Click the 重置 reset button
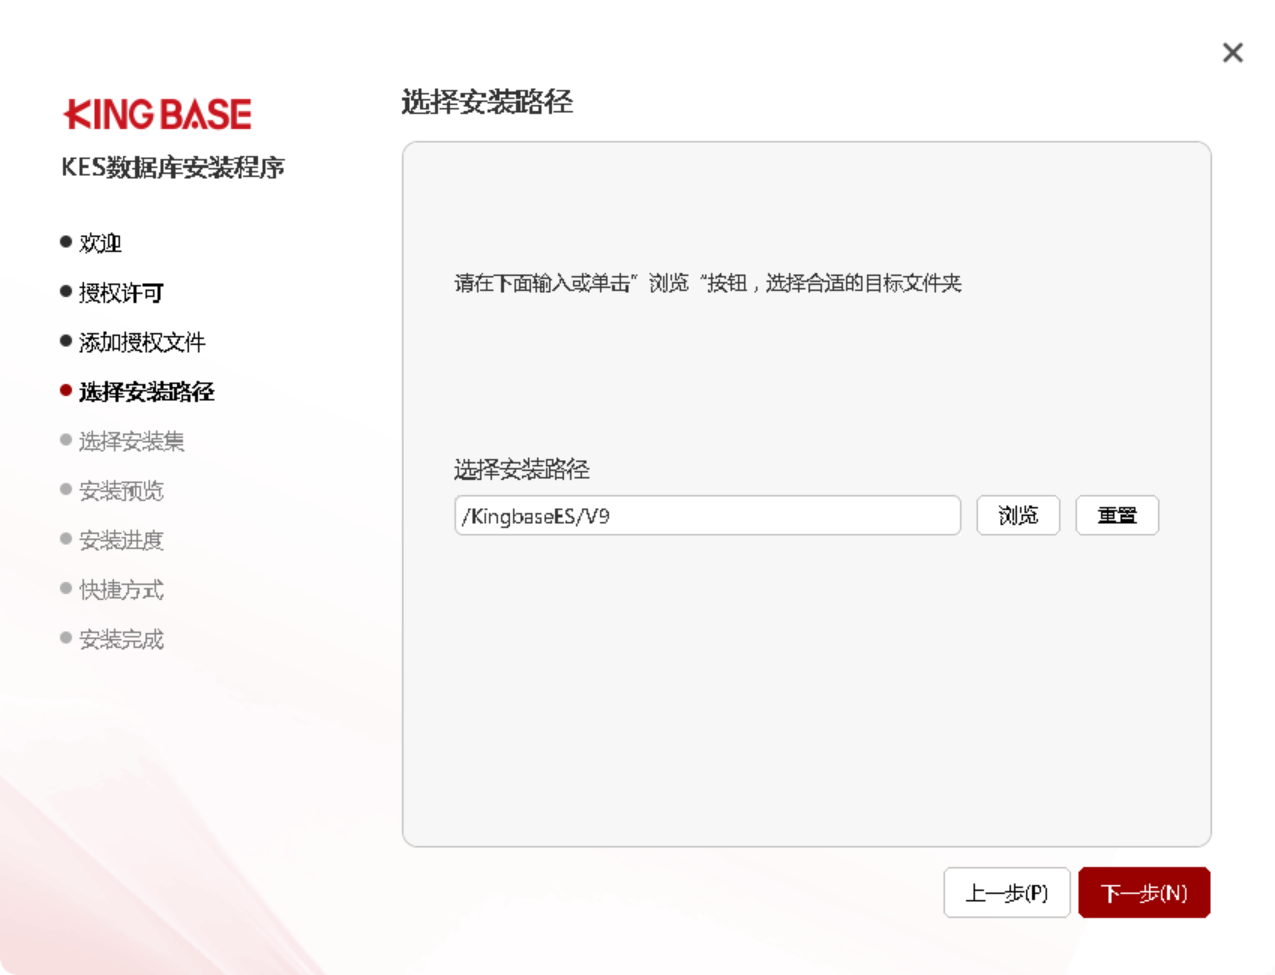The image size is (1275, 975). (1117, 515)
